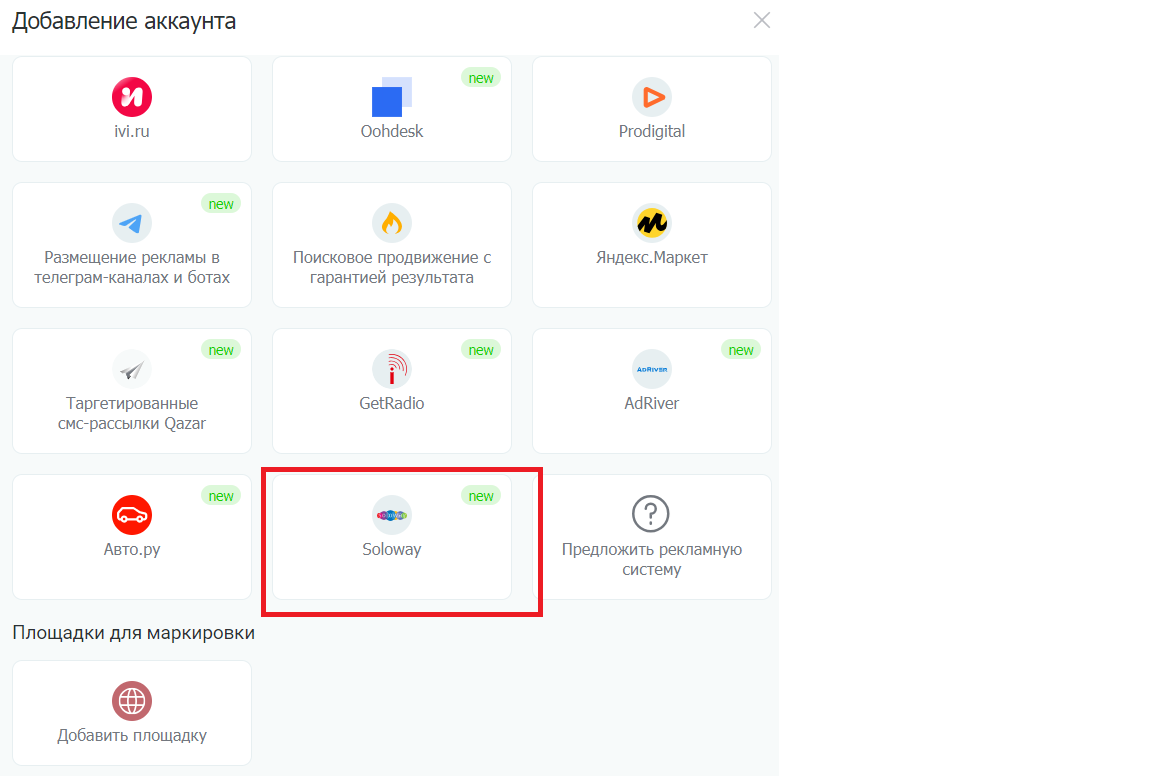
Task: Click the Oohdesk blue squares icon
Action: (x=392, y=97)
